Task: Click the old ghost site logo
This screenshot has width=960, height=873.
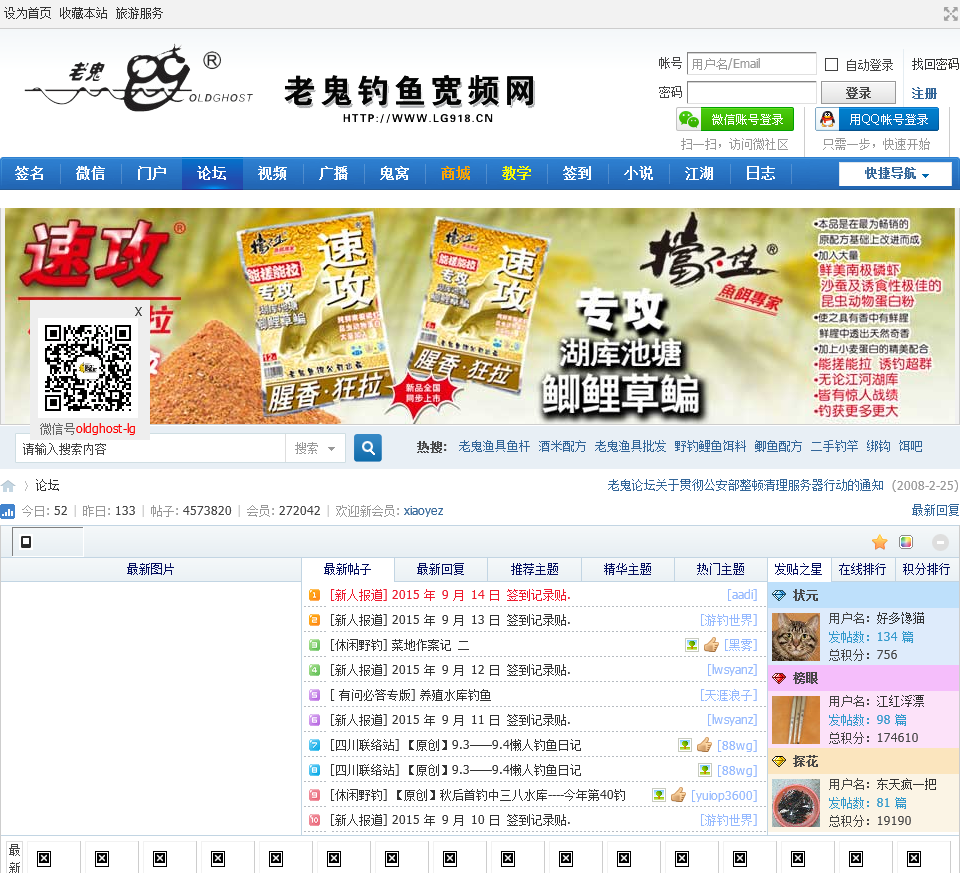Action: tap(140, 78)
